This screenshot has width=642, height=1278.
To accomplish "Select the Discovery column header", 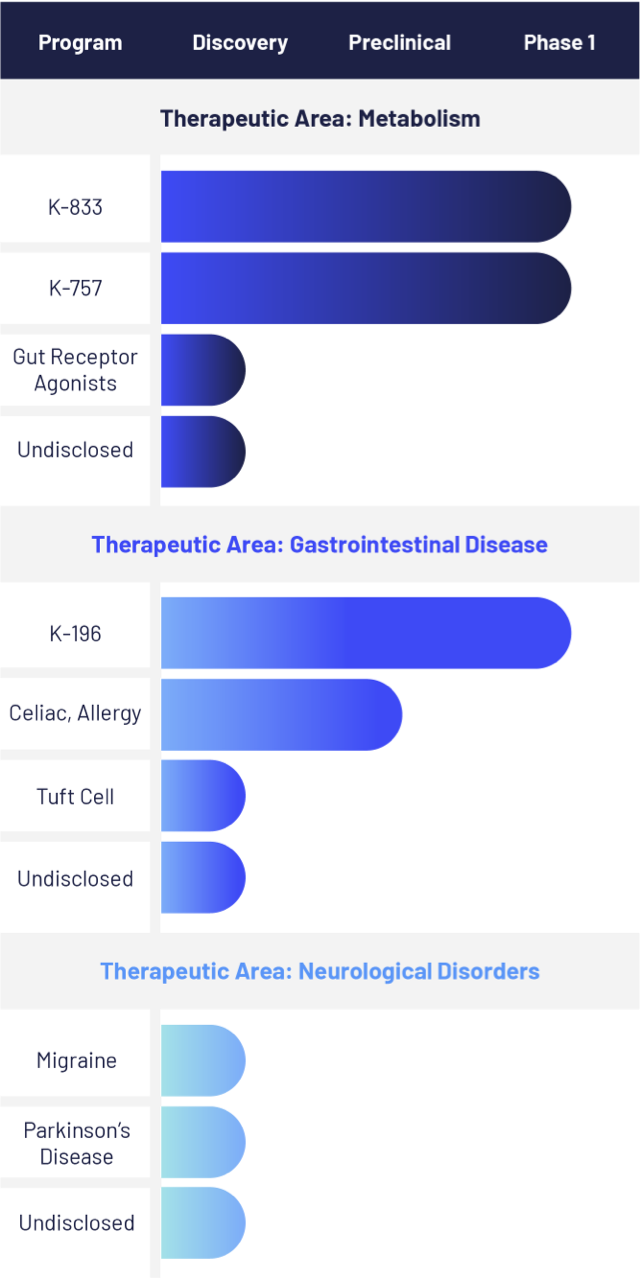I will 240,43.
